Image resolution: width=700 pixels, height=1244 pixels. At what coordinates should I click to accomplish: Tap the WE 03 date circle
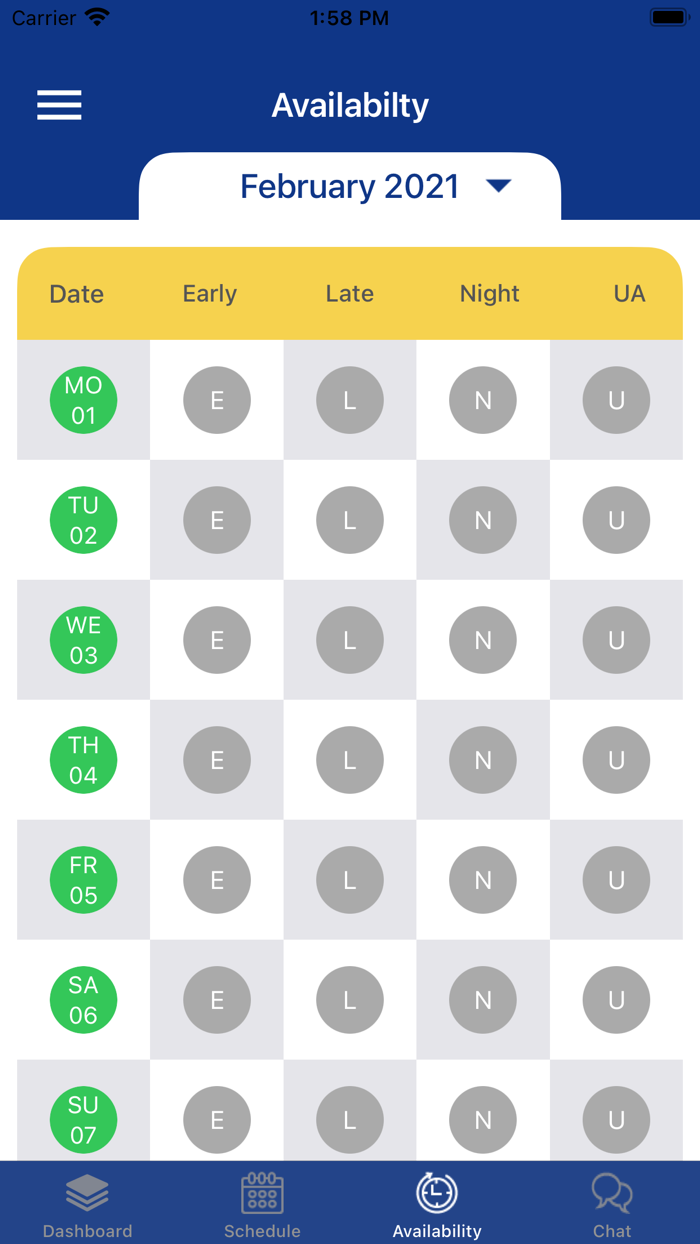(x=83, y=640)
